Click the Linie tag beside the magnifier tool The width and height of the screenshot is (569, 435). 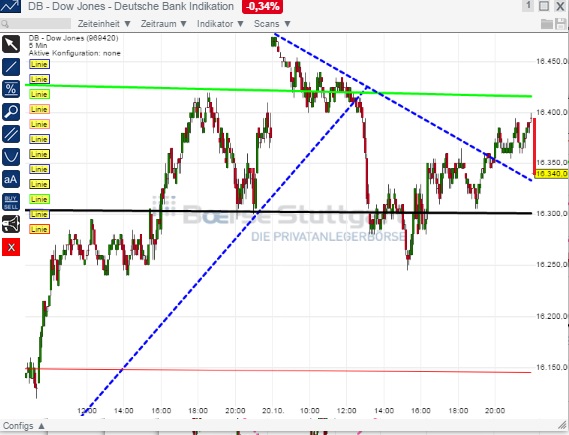click(39, 109)
